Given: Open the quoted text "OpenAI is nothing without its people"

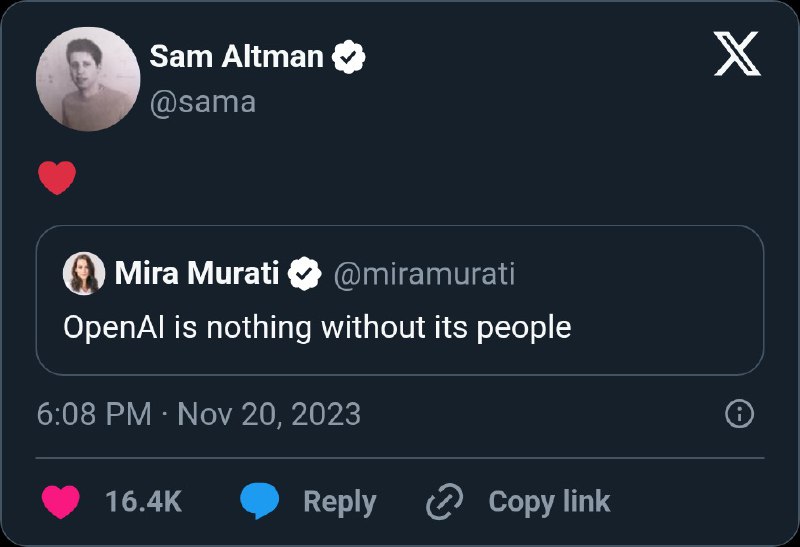Looking at the screenshot, I should [x=317, y=327].
